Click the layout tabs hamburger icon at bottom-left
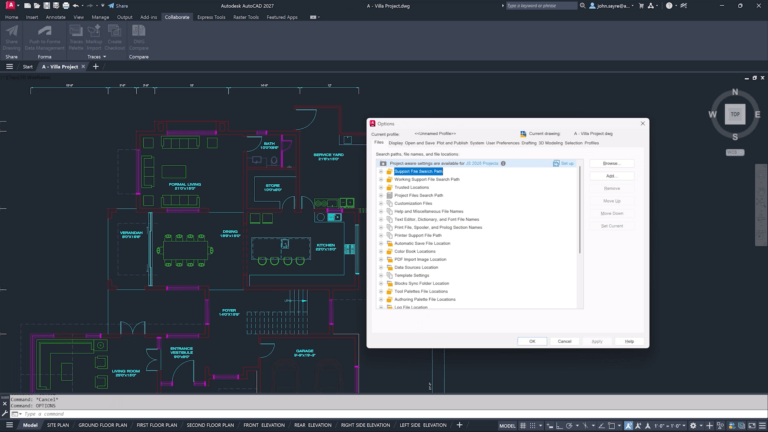Image resolution: width=768 pixels, height=432 pixels. click(9, 425)
